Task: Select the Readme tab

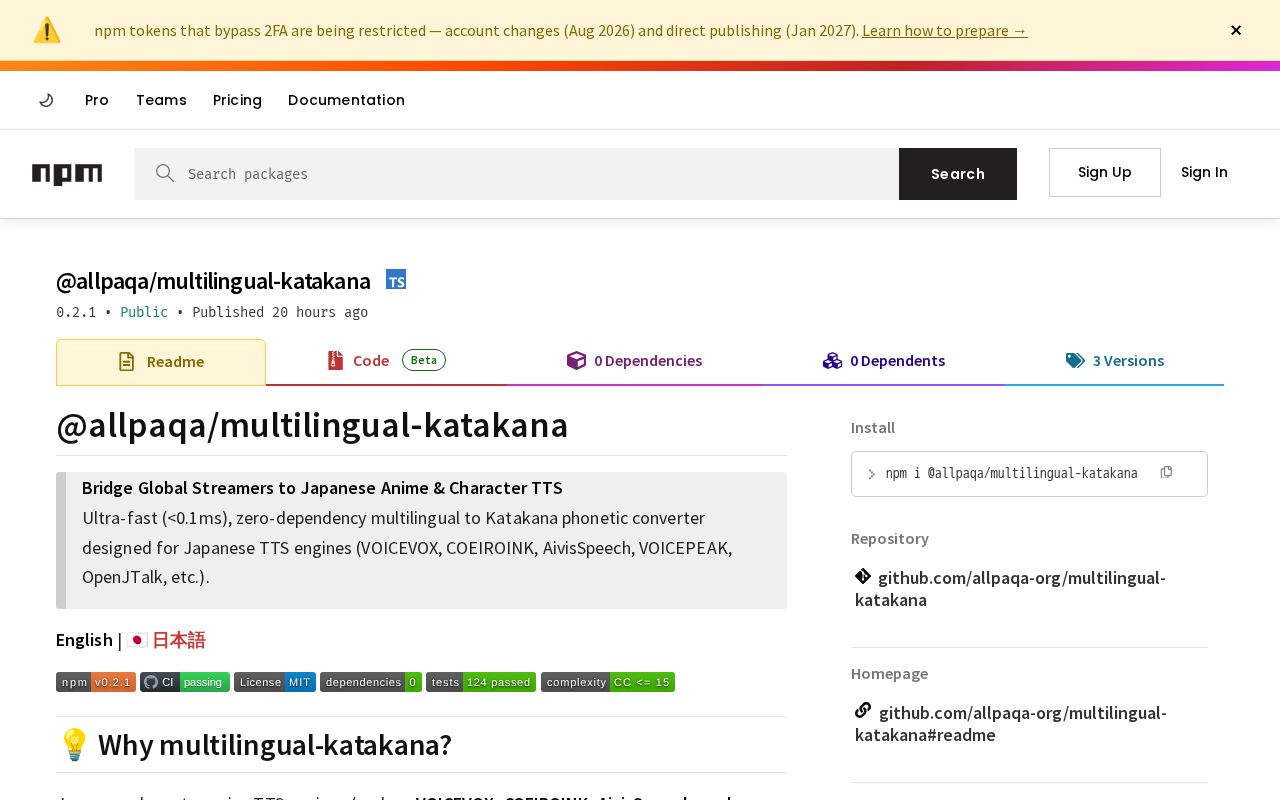Action: pos(161,362)
